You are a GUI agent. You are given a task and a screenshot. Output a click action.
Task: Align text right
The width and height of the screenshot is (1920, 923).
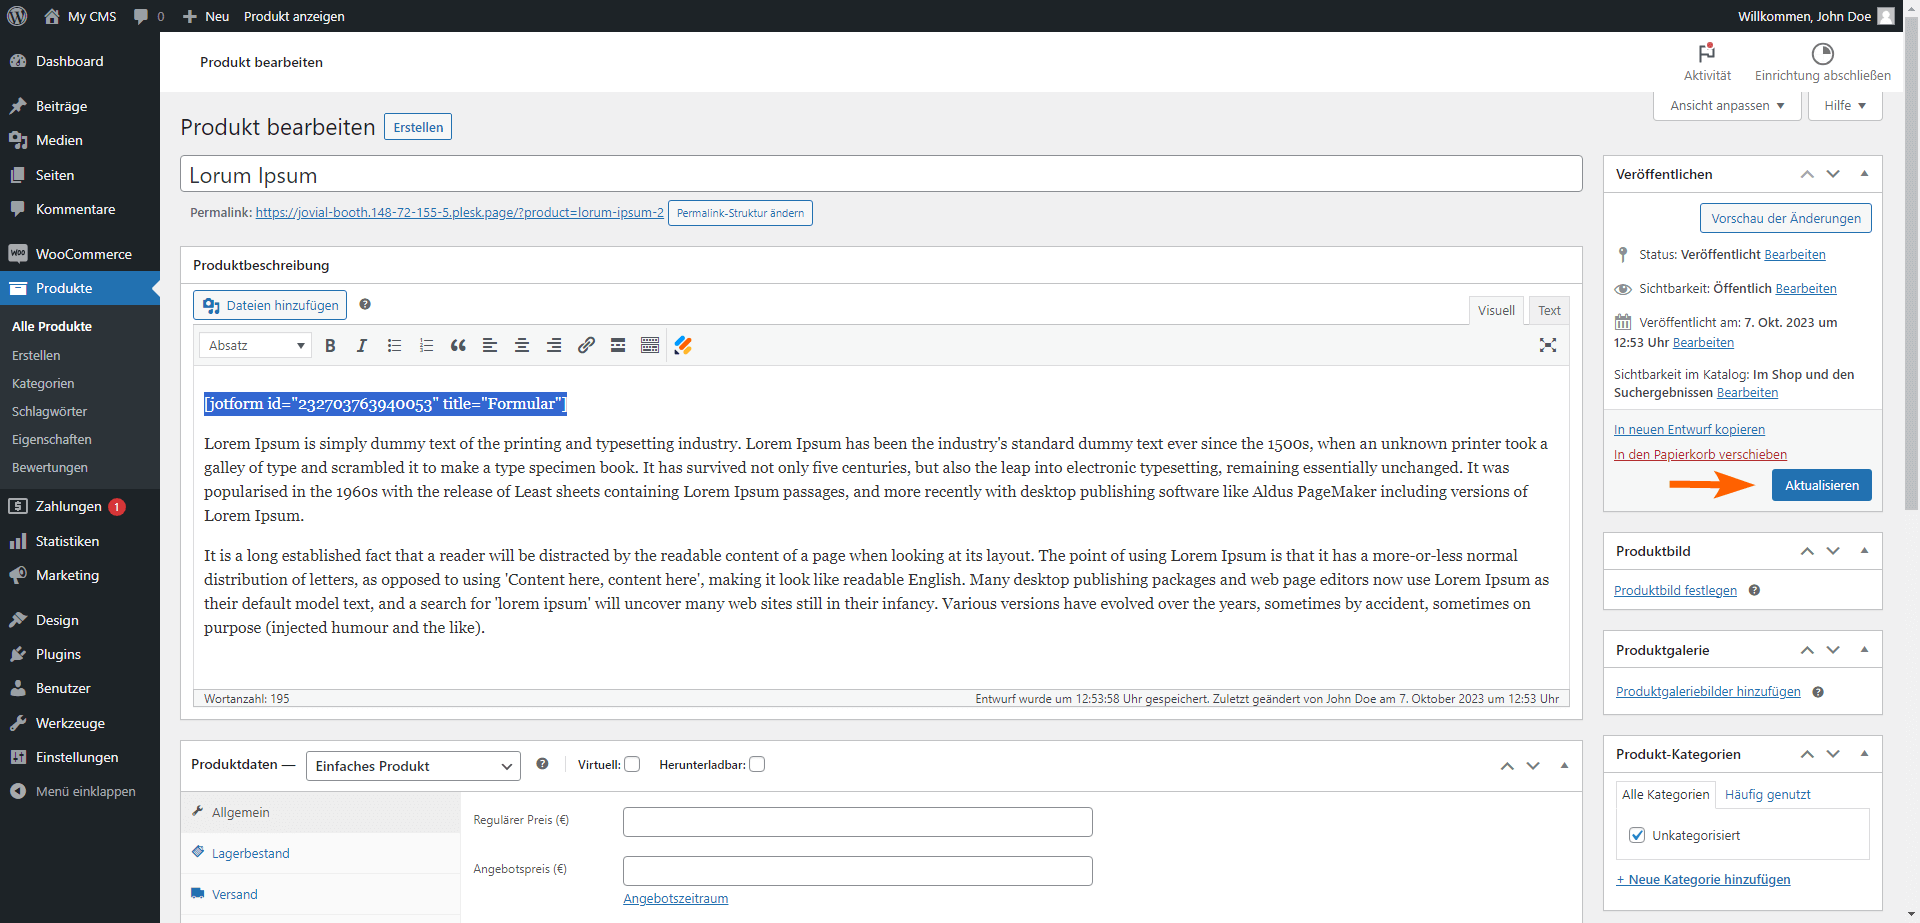click(554, 345)
